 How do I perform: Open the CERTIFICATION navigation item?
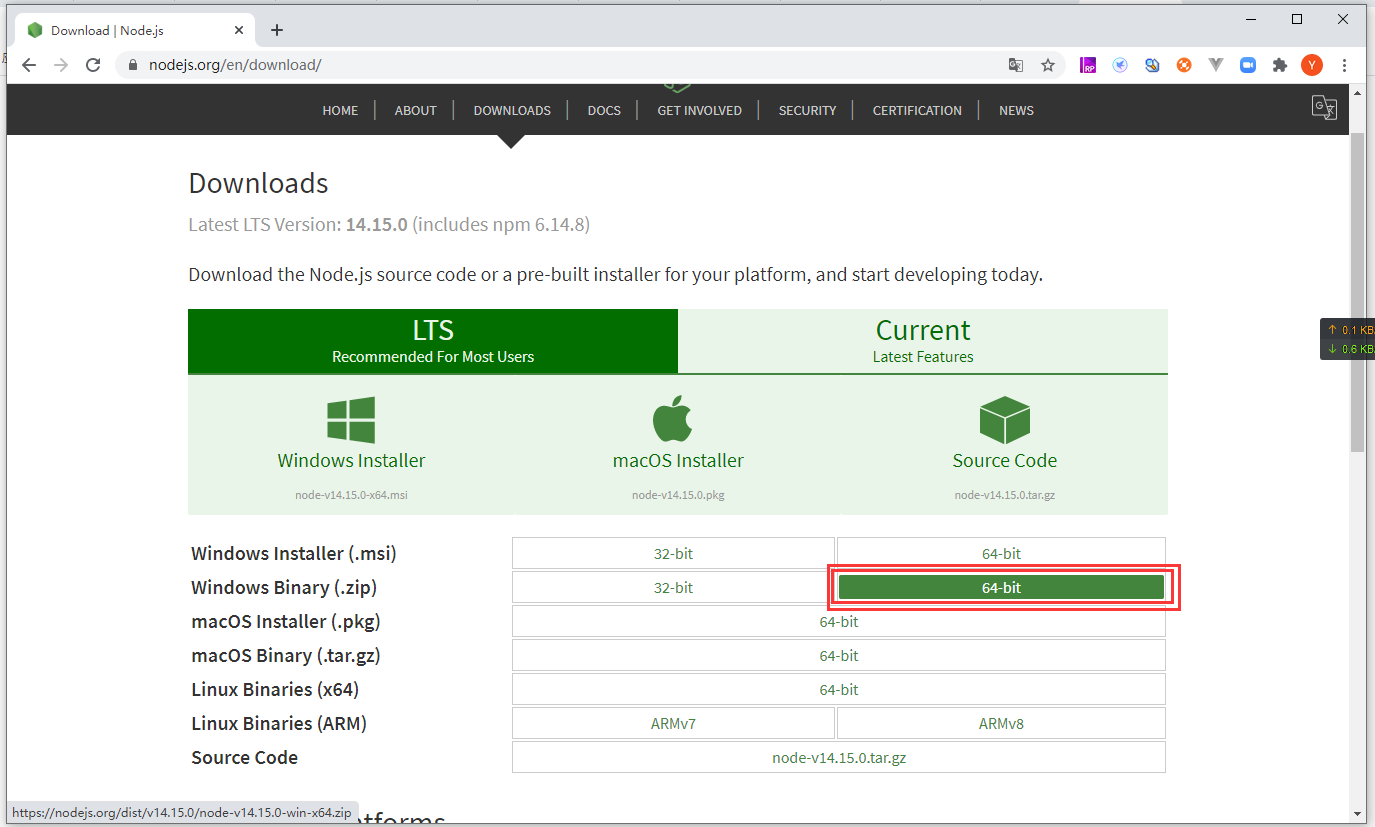click(917, 111)
